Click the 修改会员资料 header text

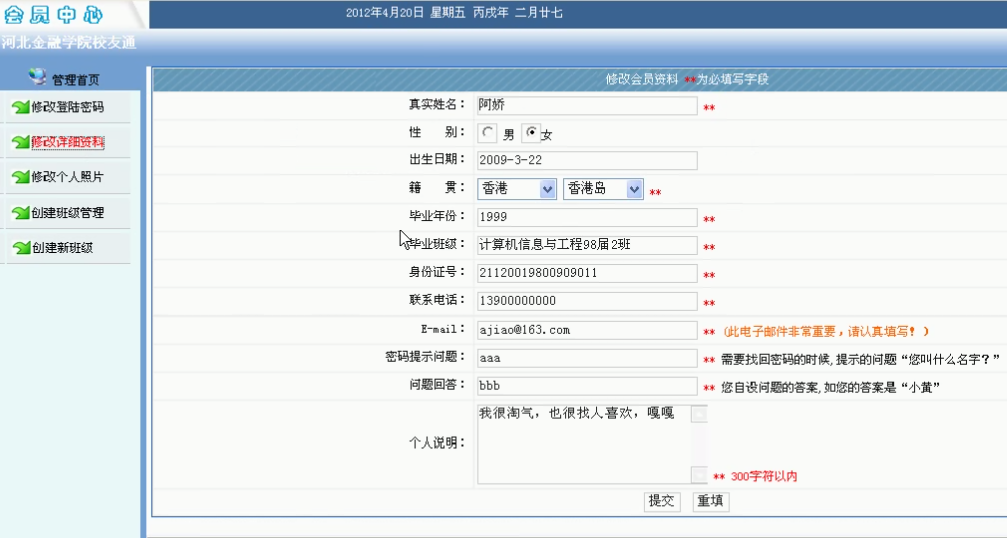point(642,80)
